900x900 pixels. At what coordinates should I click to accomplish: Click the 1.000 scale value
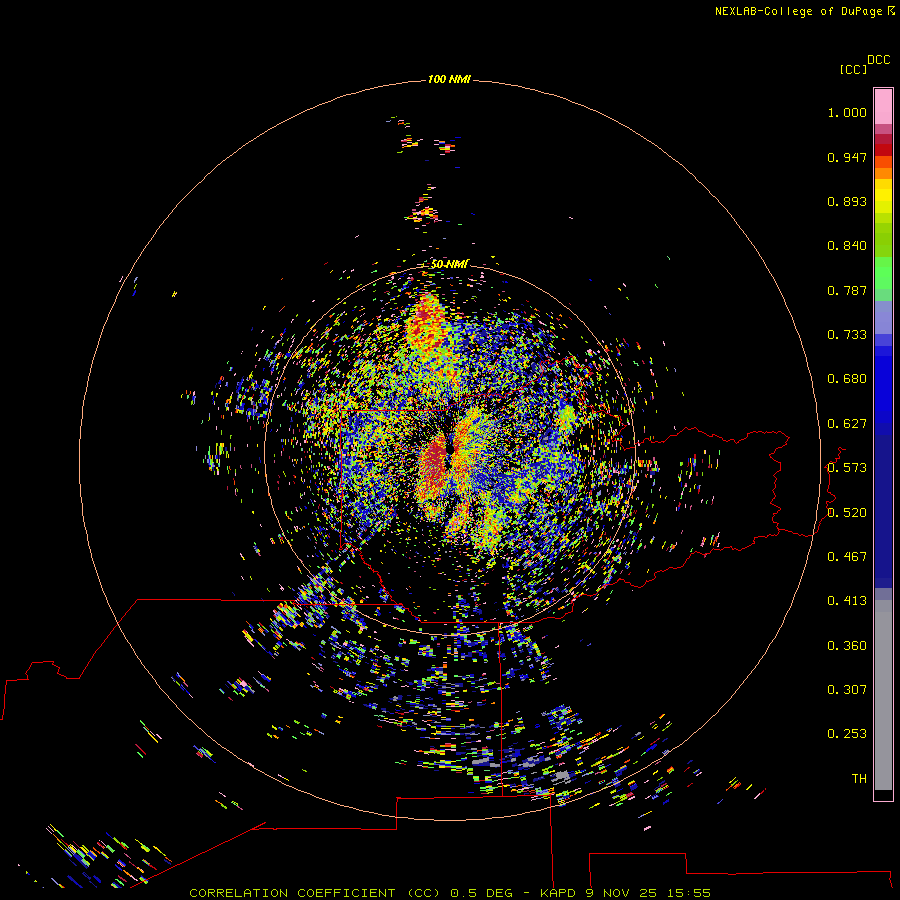(x=847, y=112)
